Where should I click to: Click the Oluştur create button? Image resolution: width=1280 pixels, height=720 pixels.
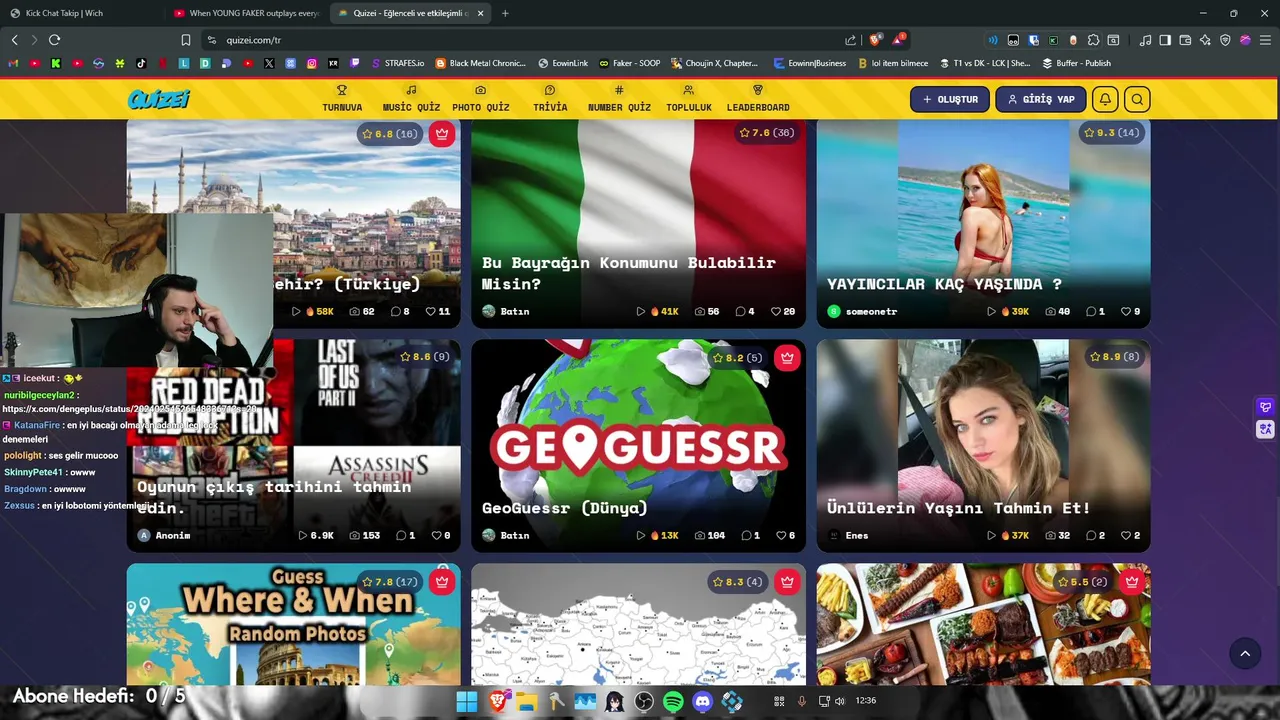950,99
